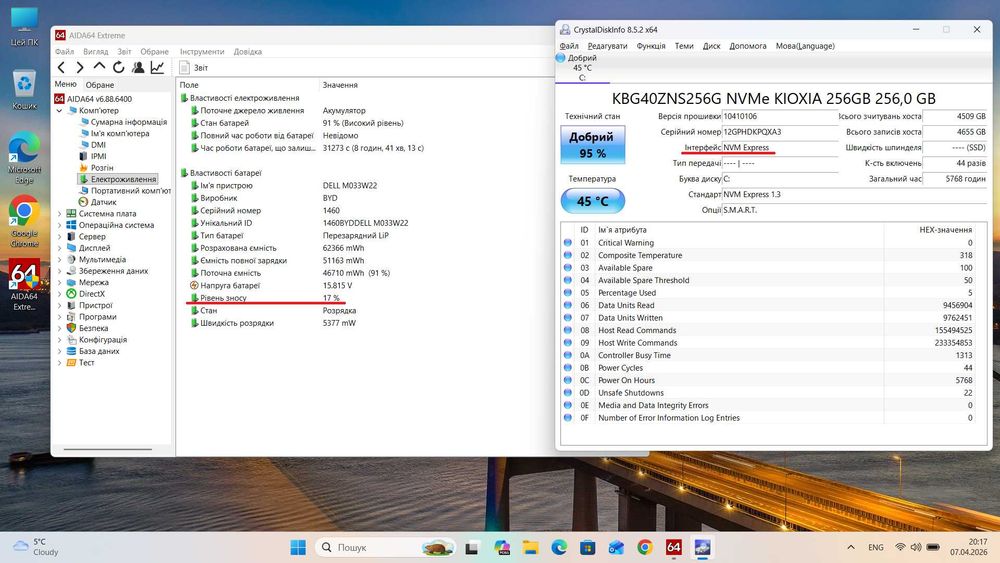Click the CrystalDiskInfo taskbar icon
The width and height of the screenshot is (1000, 563).
[x=702, y=547]
